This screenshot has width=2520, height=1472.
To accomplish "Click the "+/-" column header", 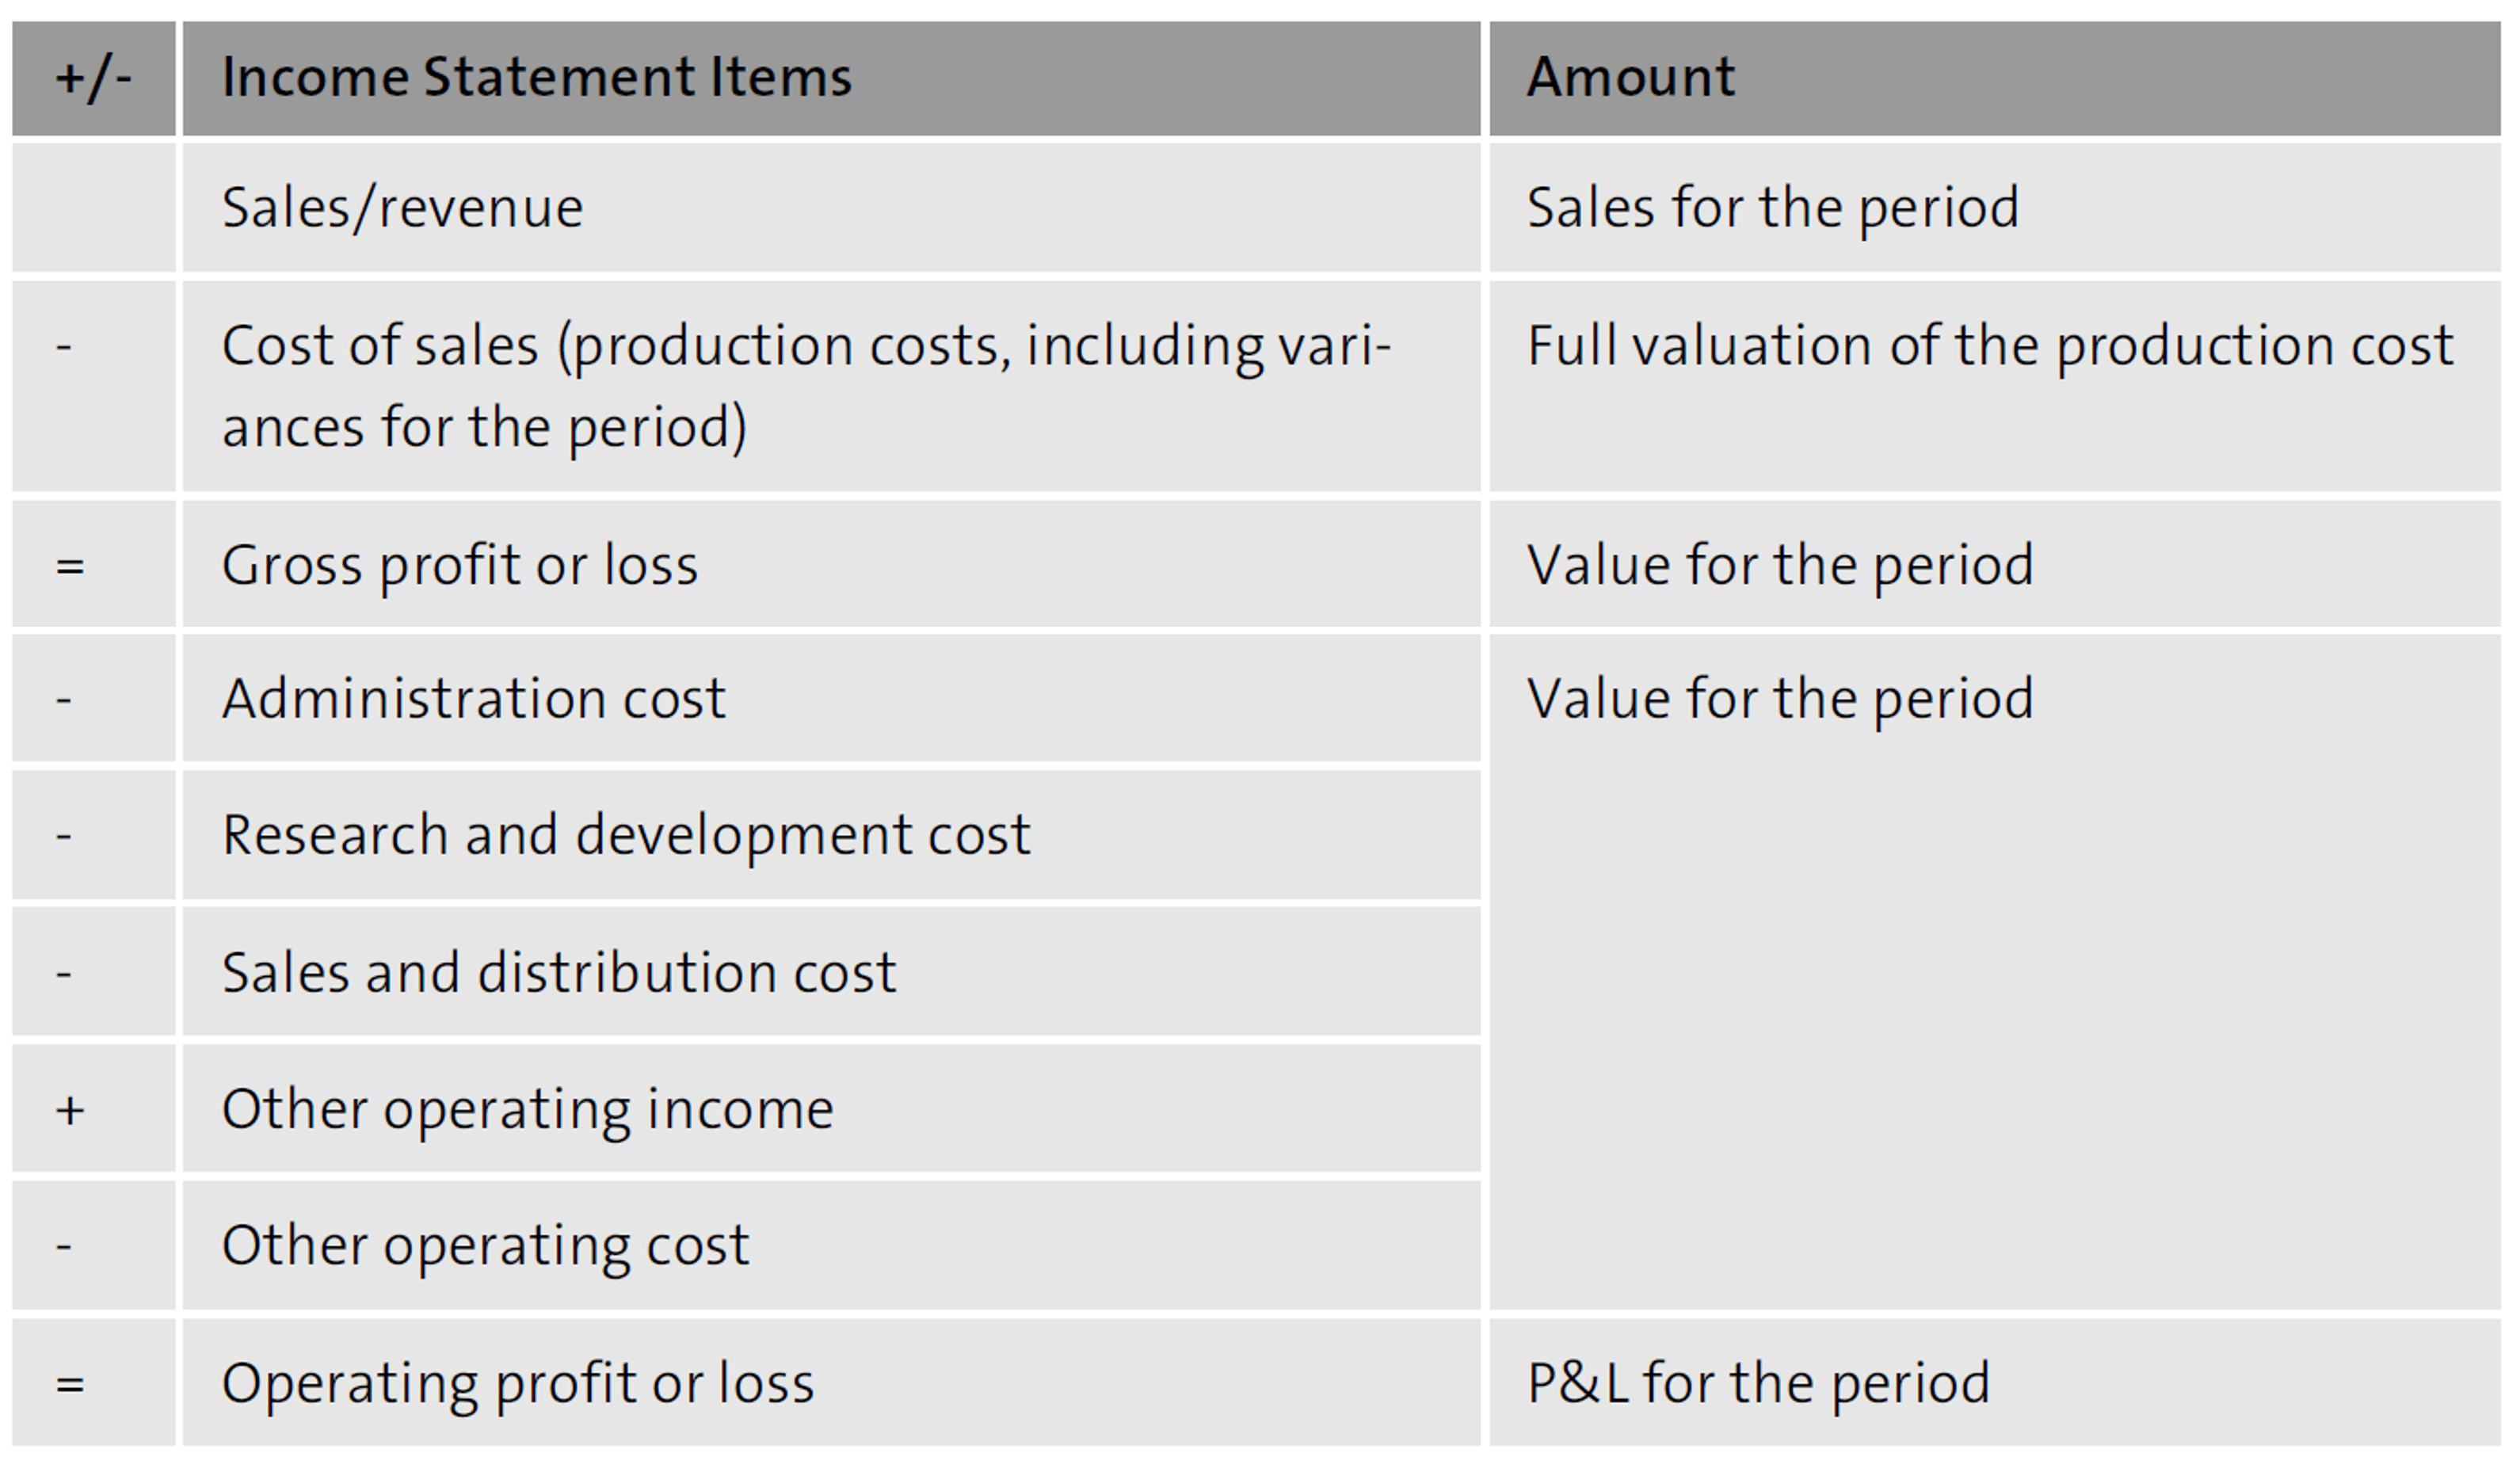I will coord(93,77).
